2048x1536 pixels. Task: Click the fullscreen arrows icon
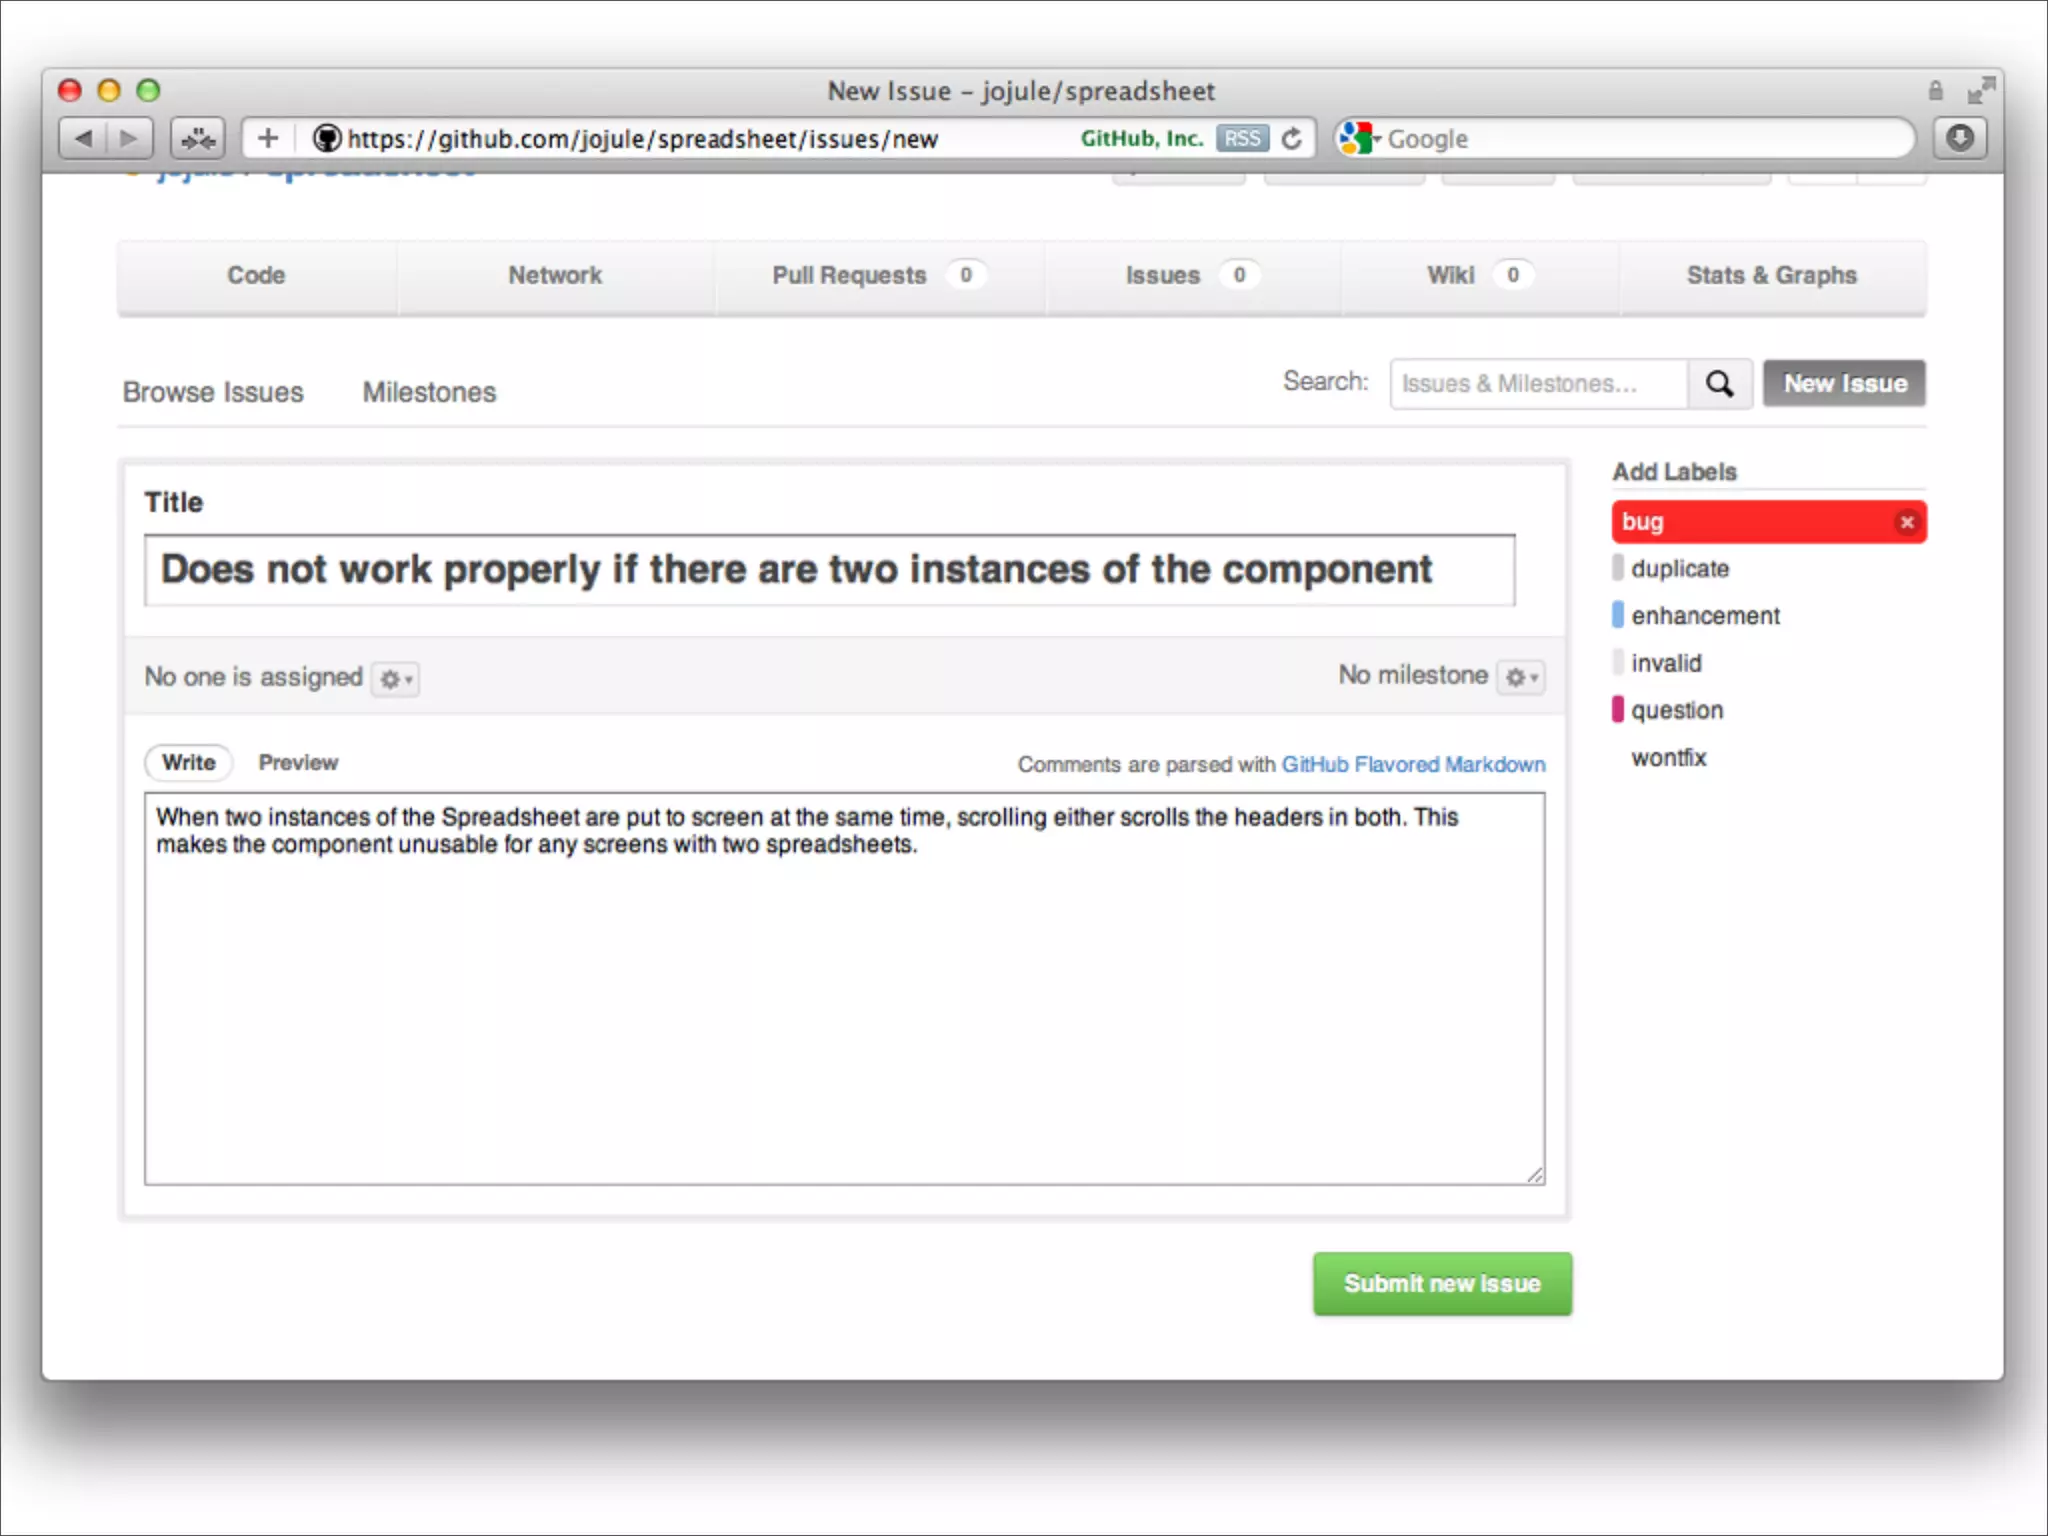[x=1980, y=91]
